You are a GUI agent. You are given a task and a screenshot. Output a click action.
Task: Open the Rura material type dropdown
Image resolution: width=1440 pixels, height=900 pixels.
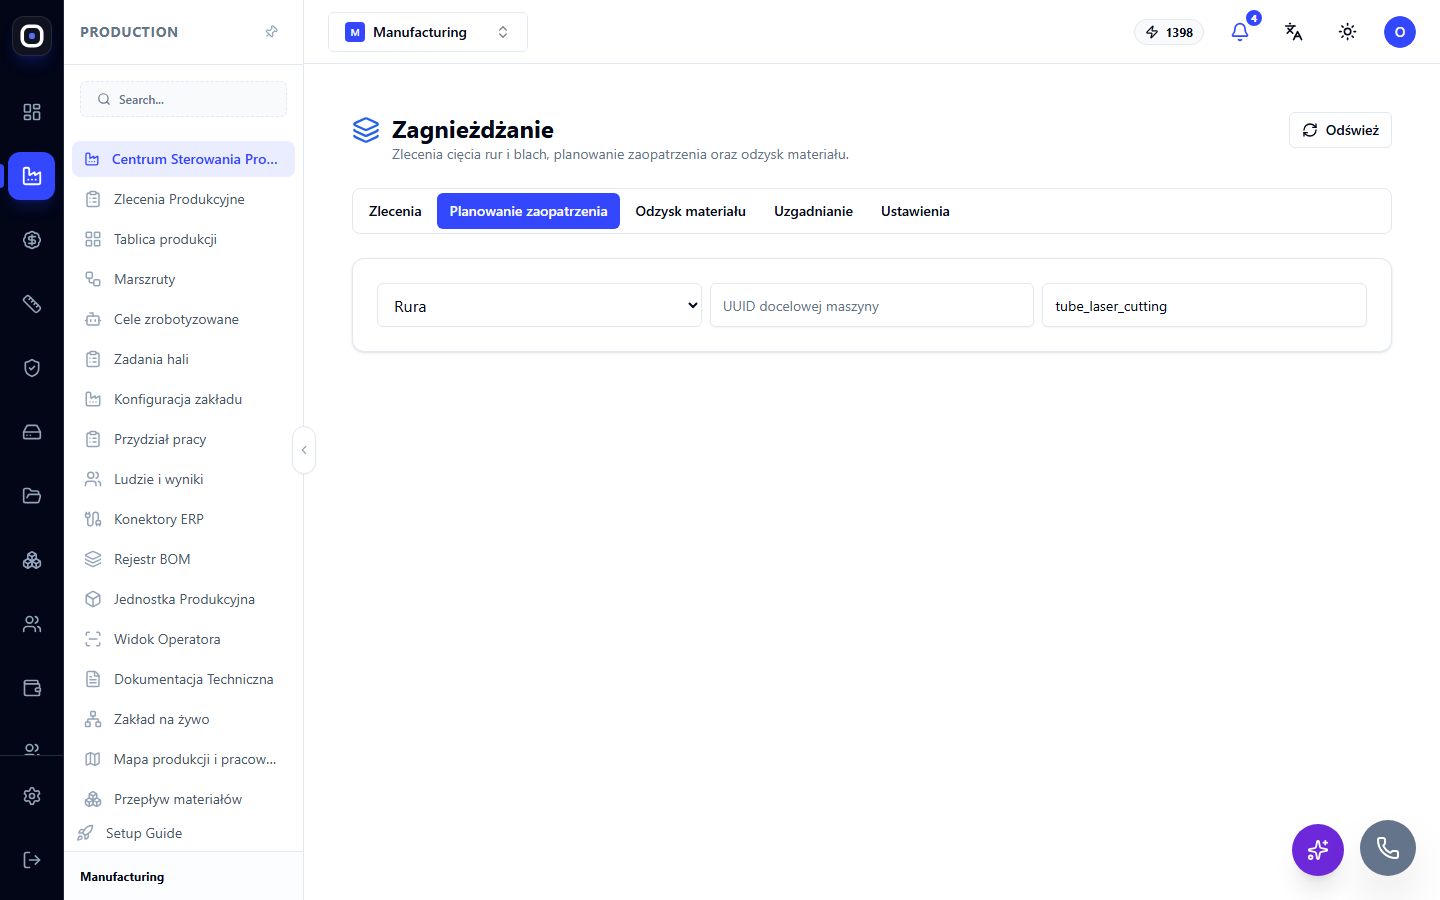tap(540, 306)
